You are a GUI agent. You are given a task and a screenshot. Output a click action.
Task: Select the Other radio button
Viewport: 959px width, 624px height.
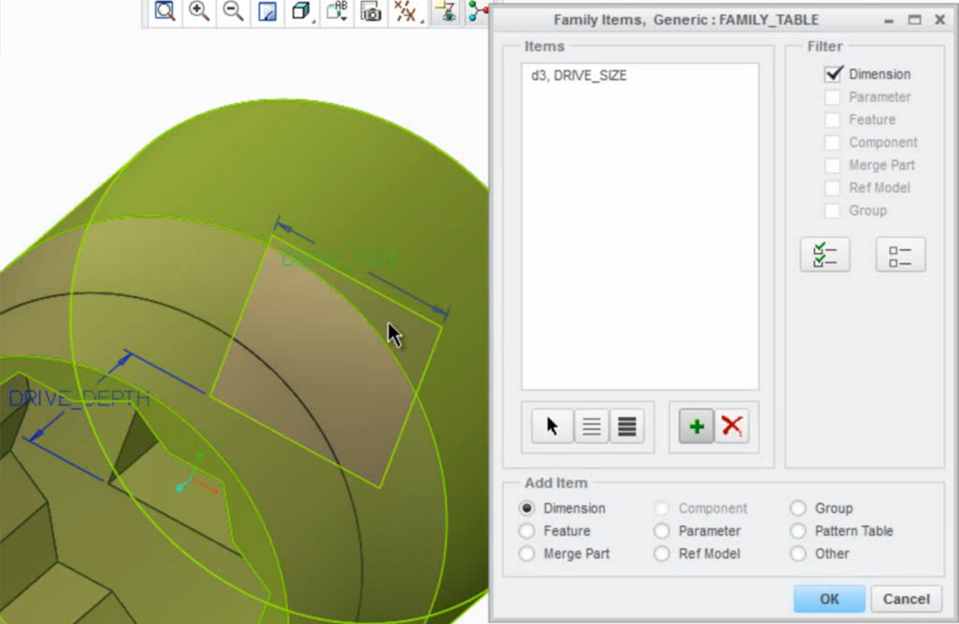[798, 554]
